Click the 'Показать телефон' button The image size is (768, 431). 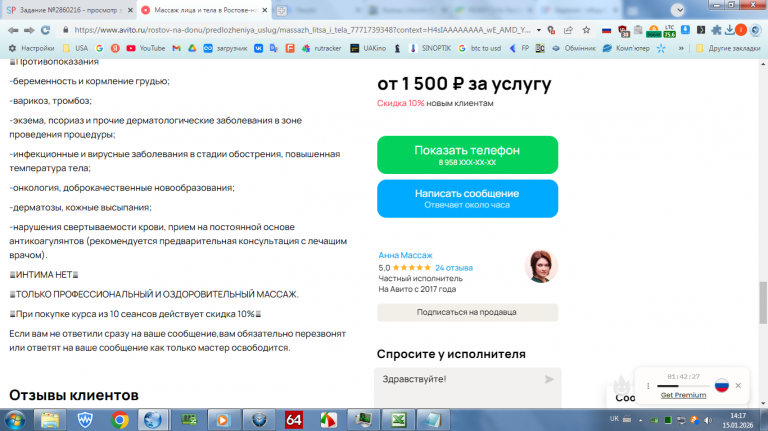467,155
